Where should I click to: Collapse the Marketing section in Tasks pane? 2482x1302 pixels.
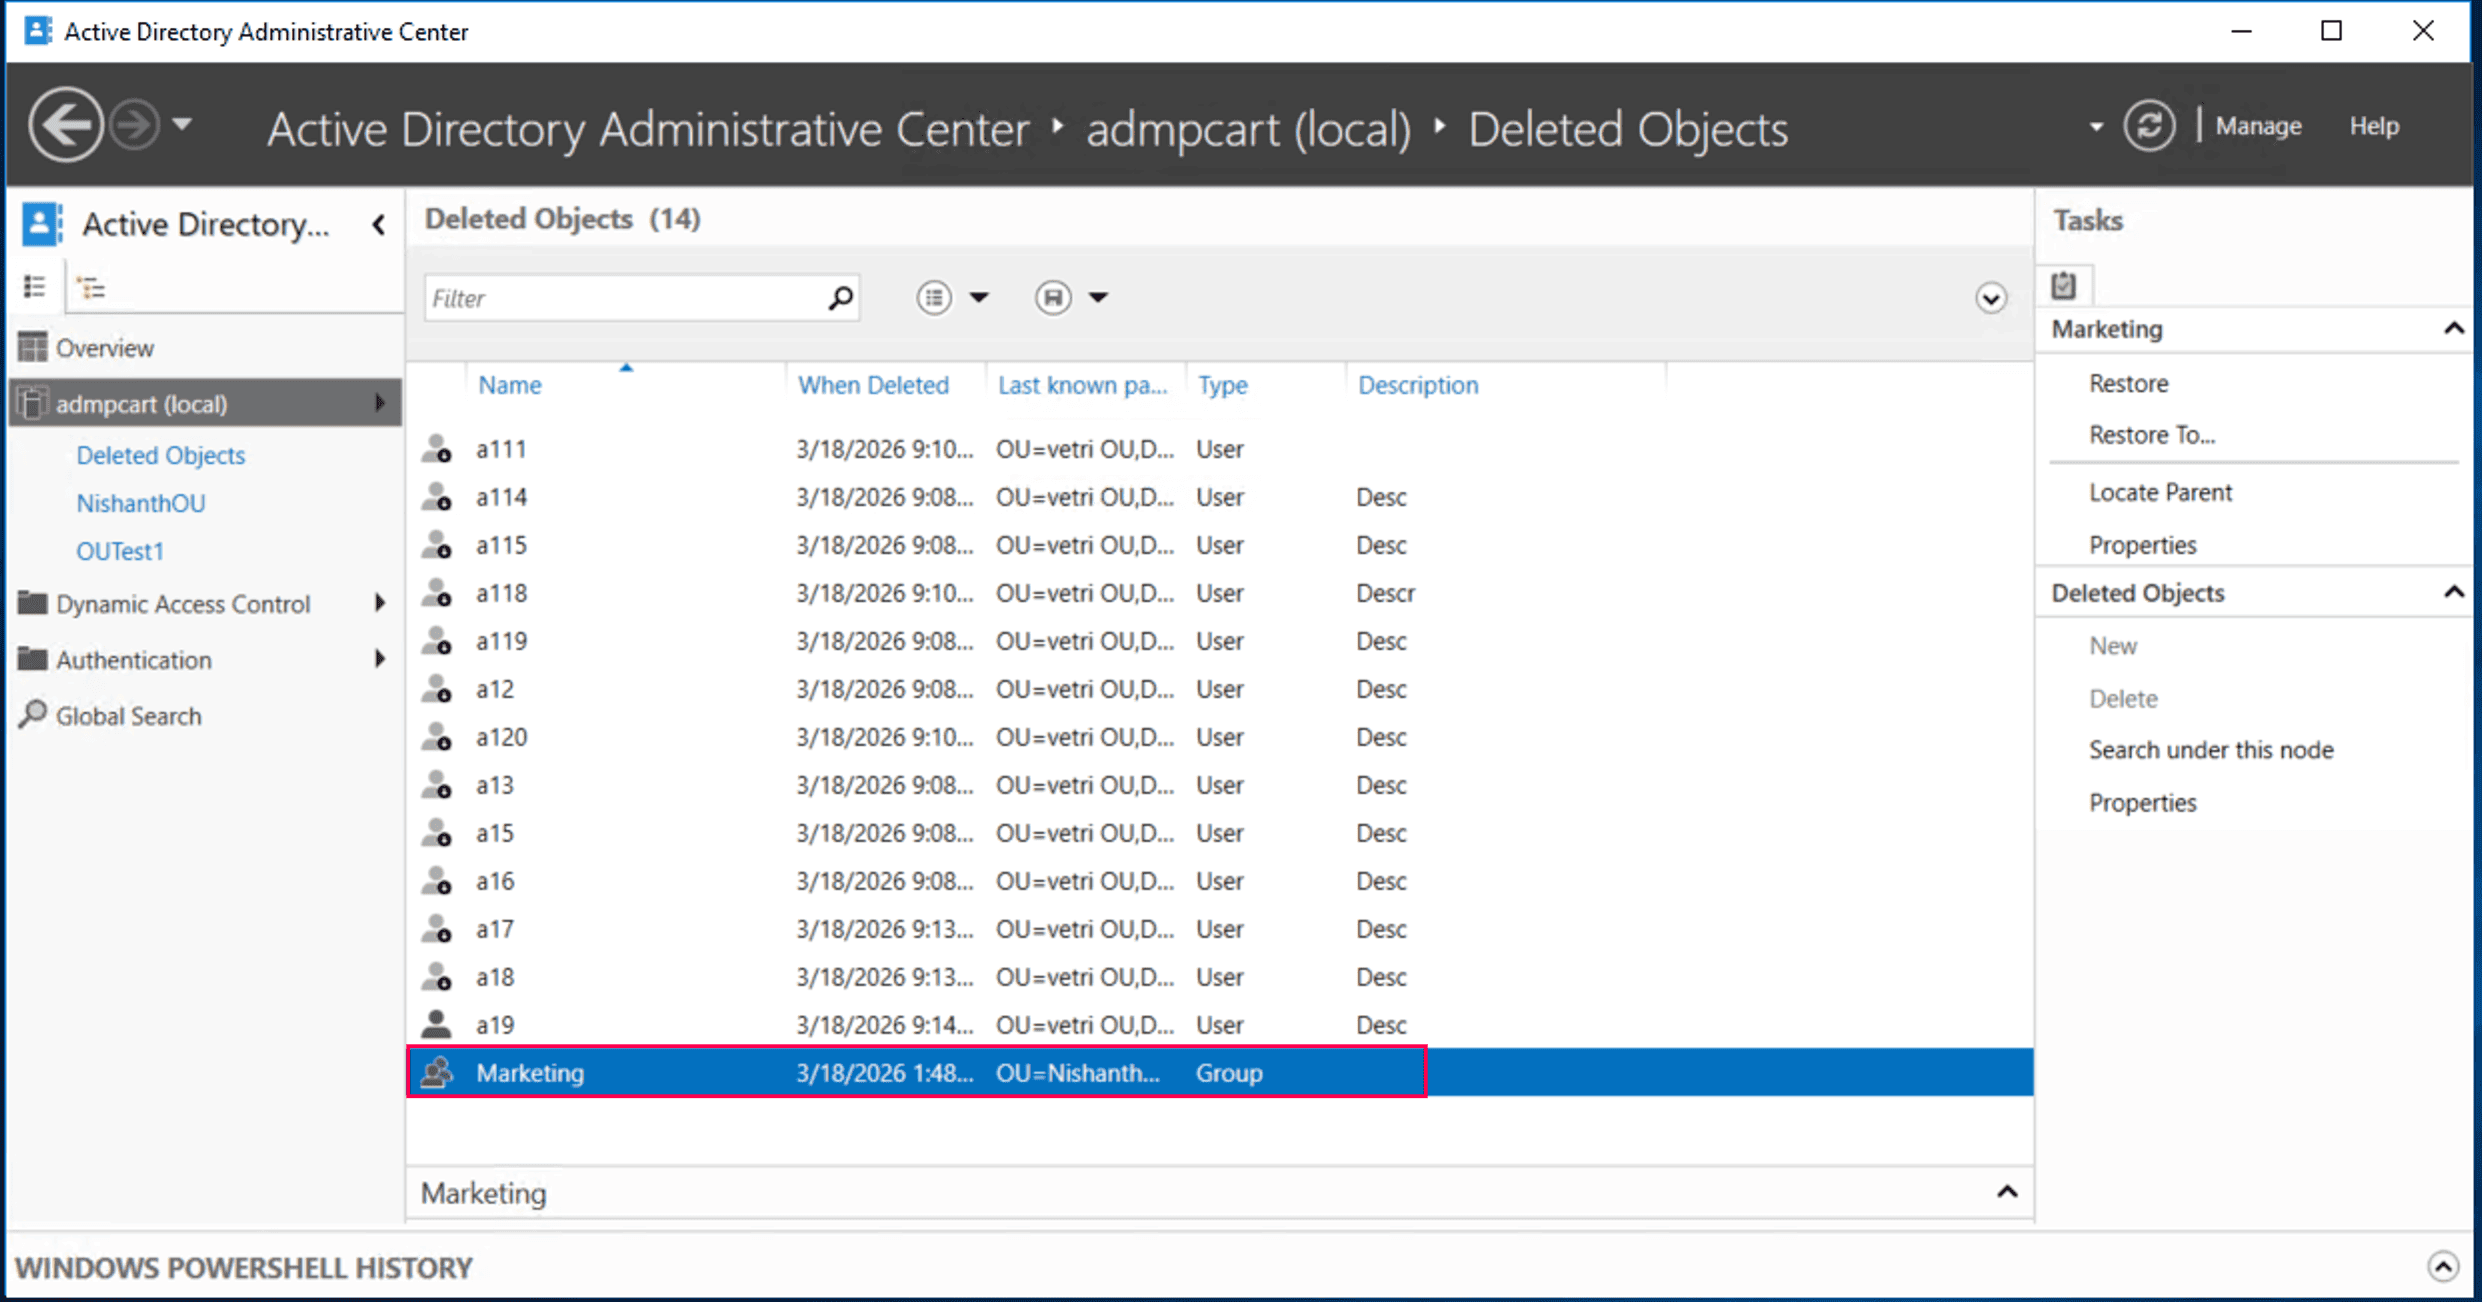tap(2454, 328)
